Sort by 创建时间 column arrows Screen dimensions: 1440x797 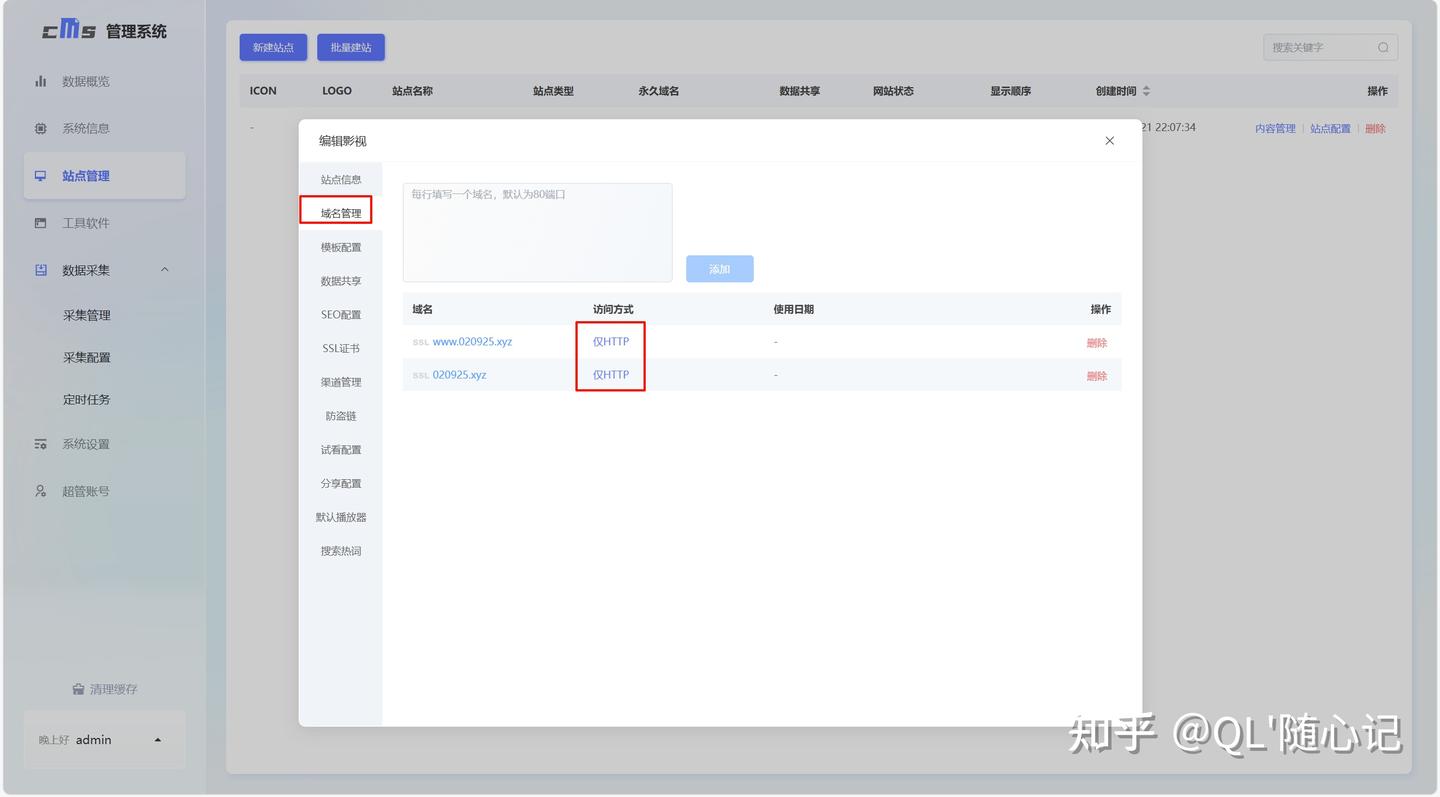pyautogui.click(x=1146, y=91)
